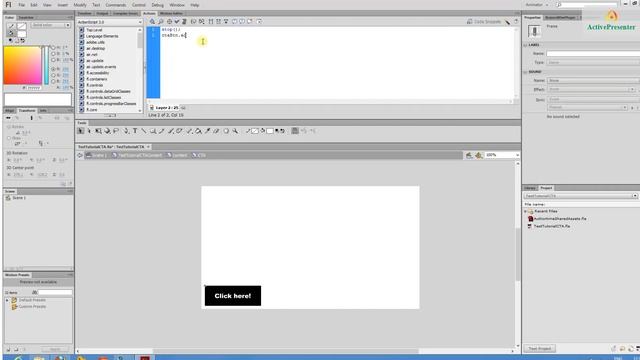This screenshot has height=360, width=640.
Task: Click the Edit Symbols icon above stage
Action: (479, 155)
